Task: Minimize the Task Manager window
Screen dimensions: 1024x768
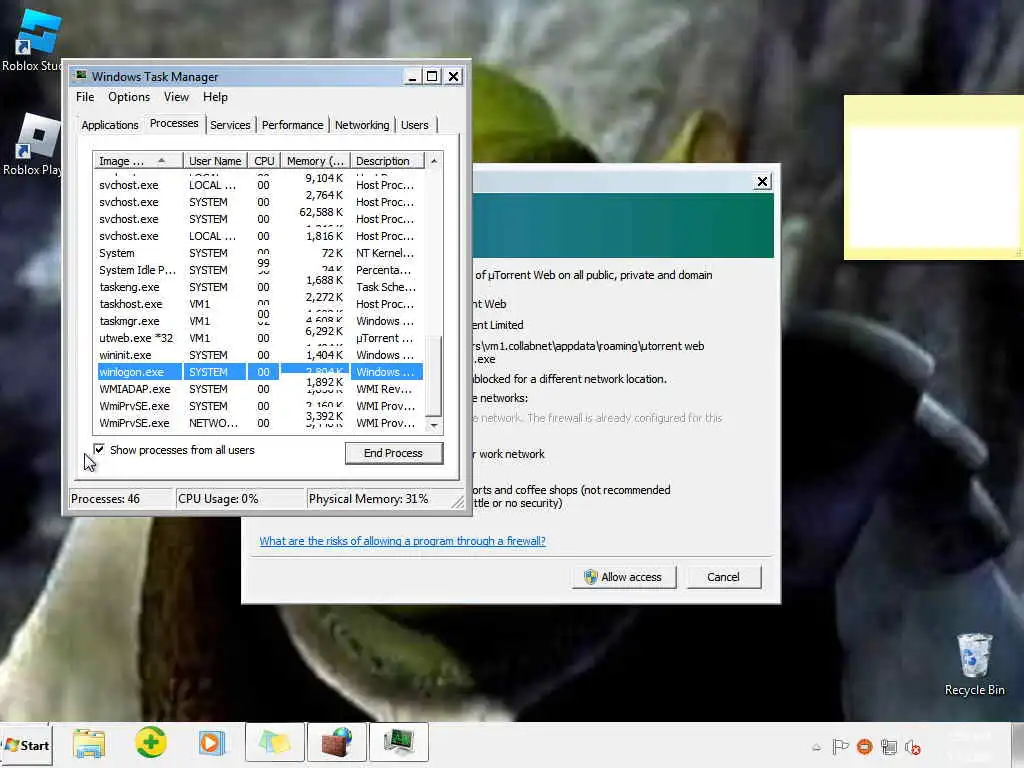Action: [x=411, y=76]
